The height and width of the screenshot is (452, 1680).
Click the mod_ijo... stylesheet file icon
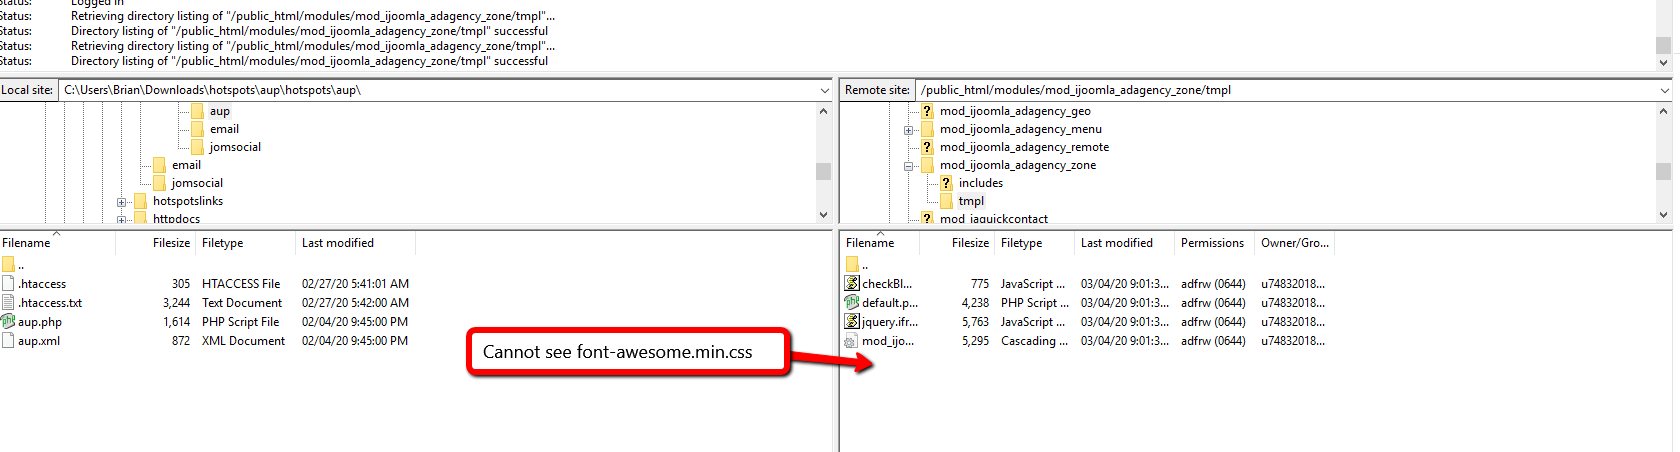coord(852,341)
